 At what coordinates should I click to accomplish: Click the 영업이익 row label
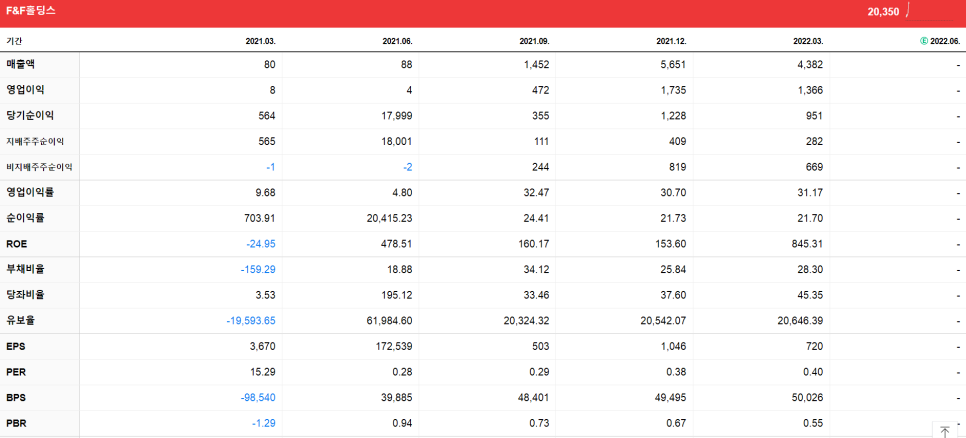(x=25, y=90)
